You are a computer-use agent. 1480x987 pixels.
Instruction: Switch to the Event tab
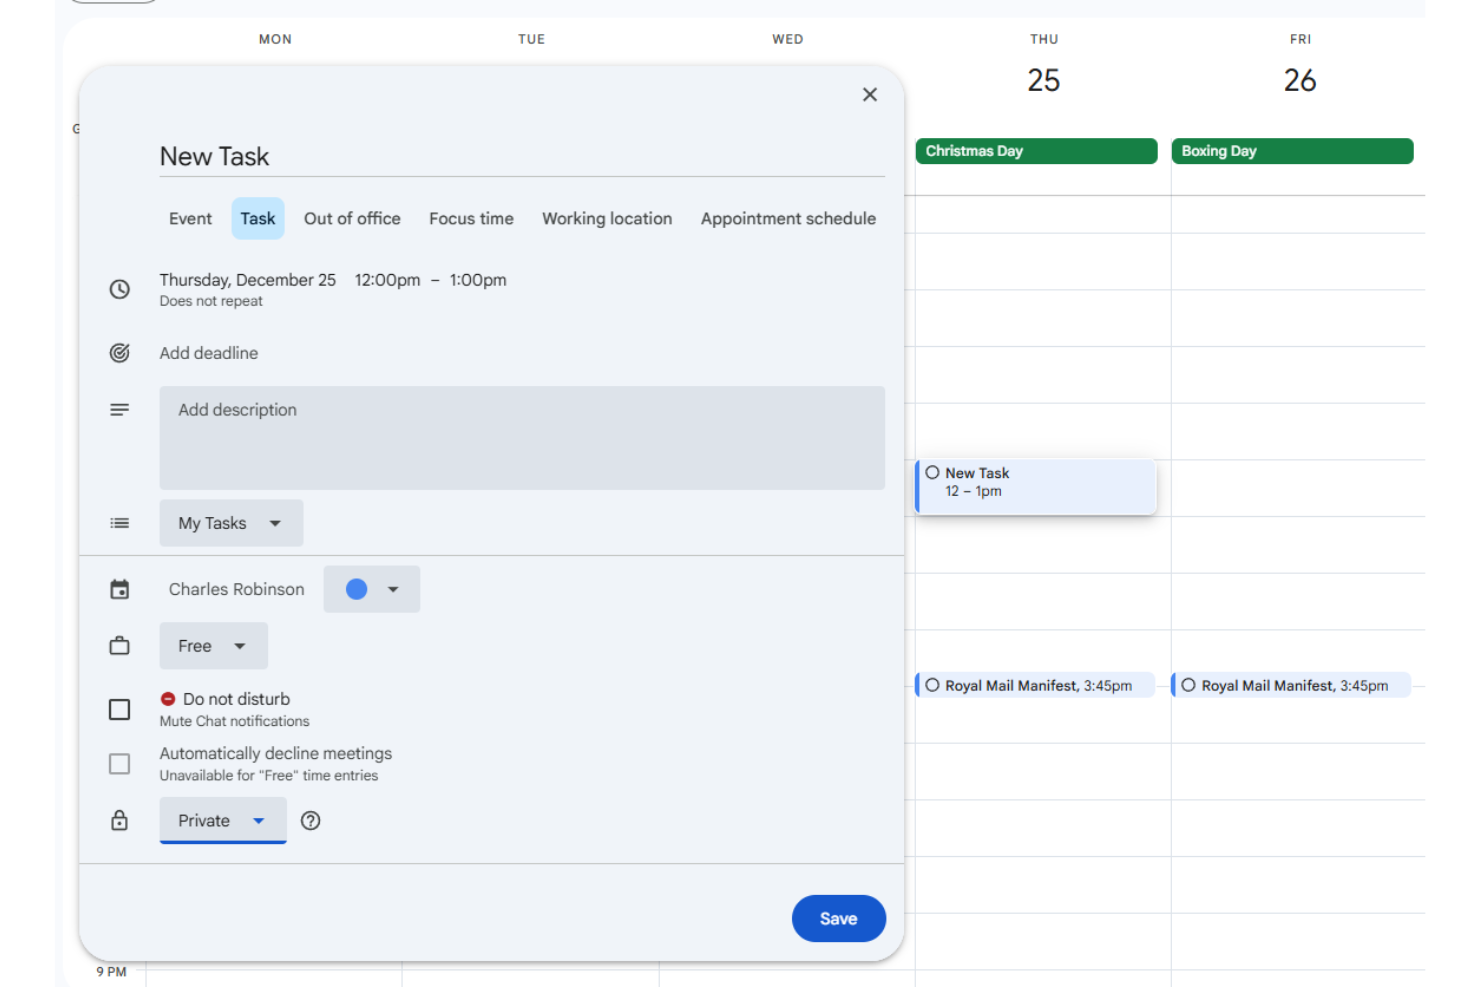point(190,218)
